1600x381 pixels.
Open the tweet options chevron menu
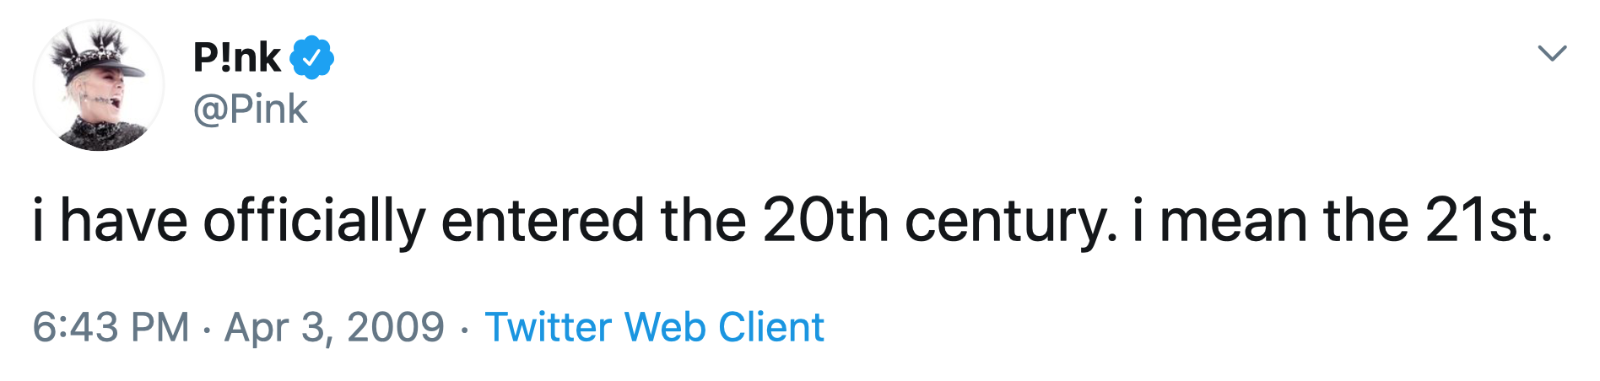tap(1551, 53)
